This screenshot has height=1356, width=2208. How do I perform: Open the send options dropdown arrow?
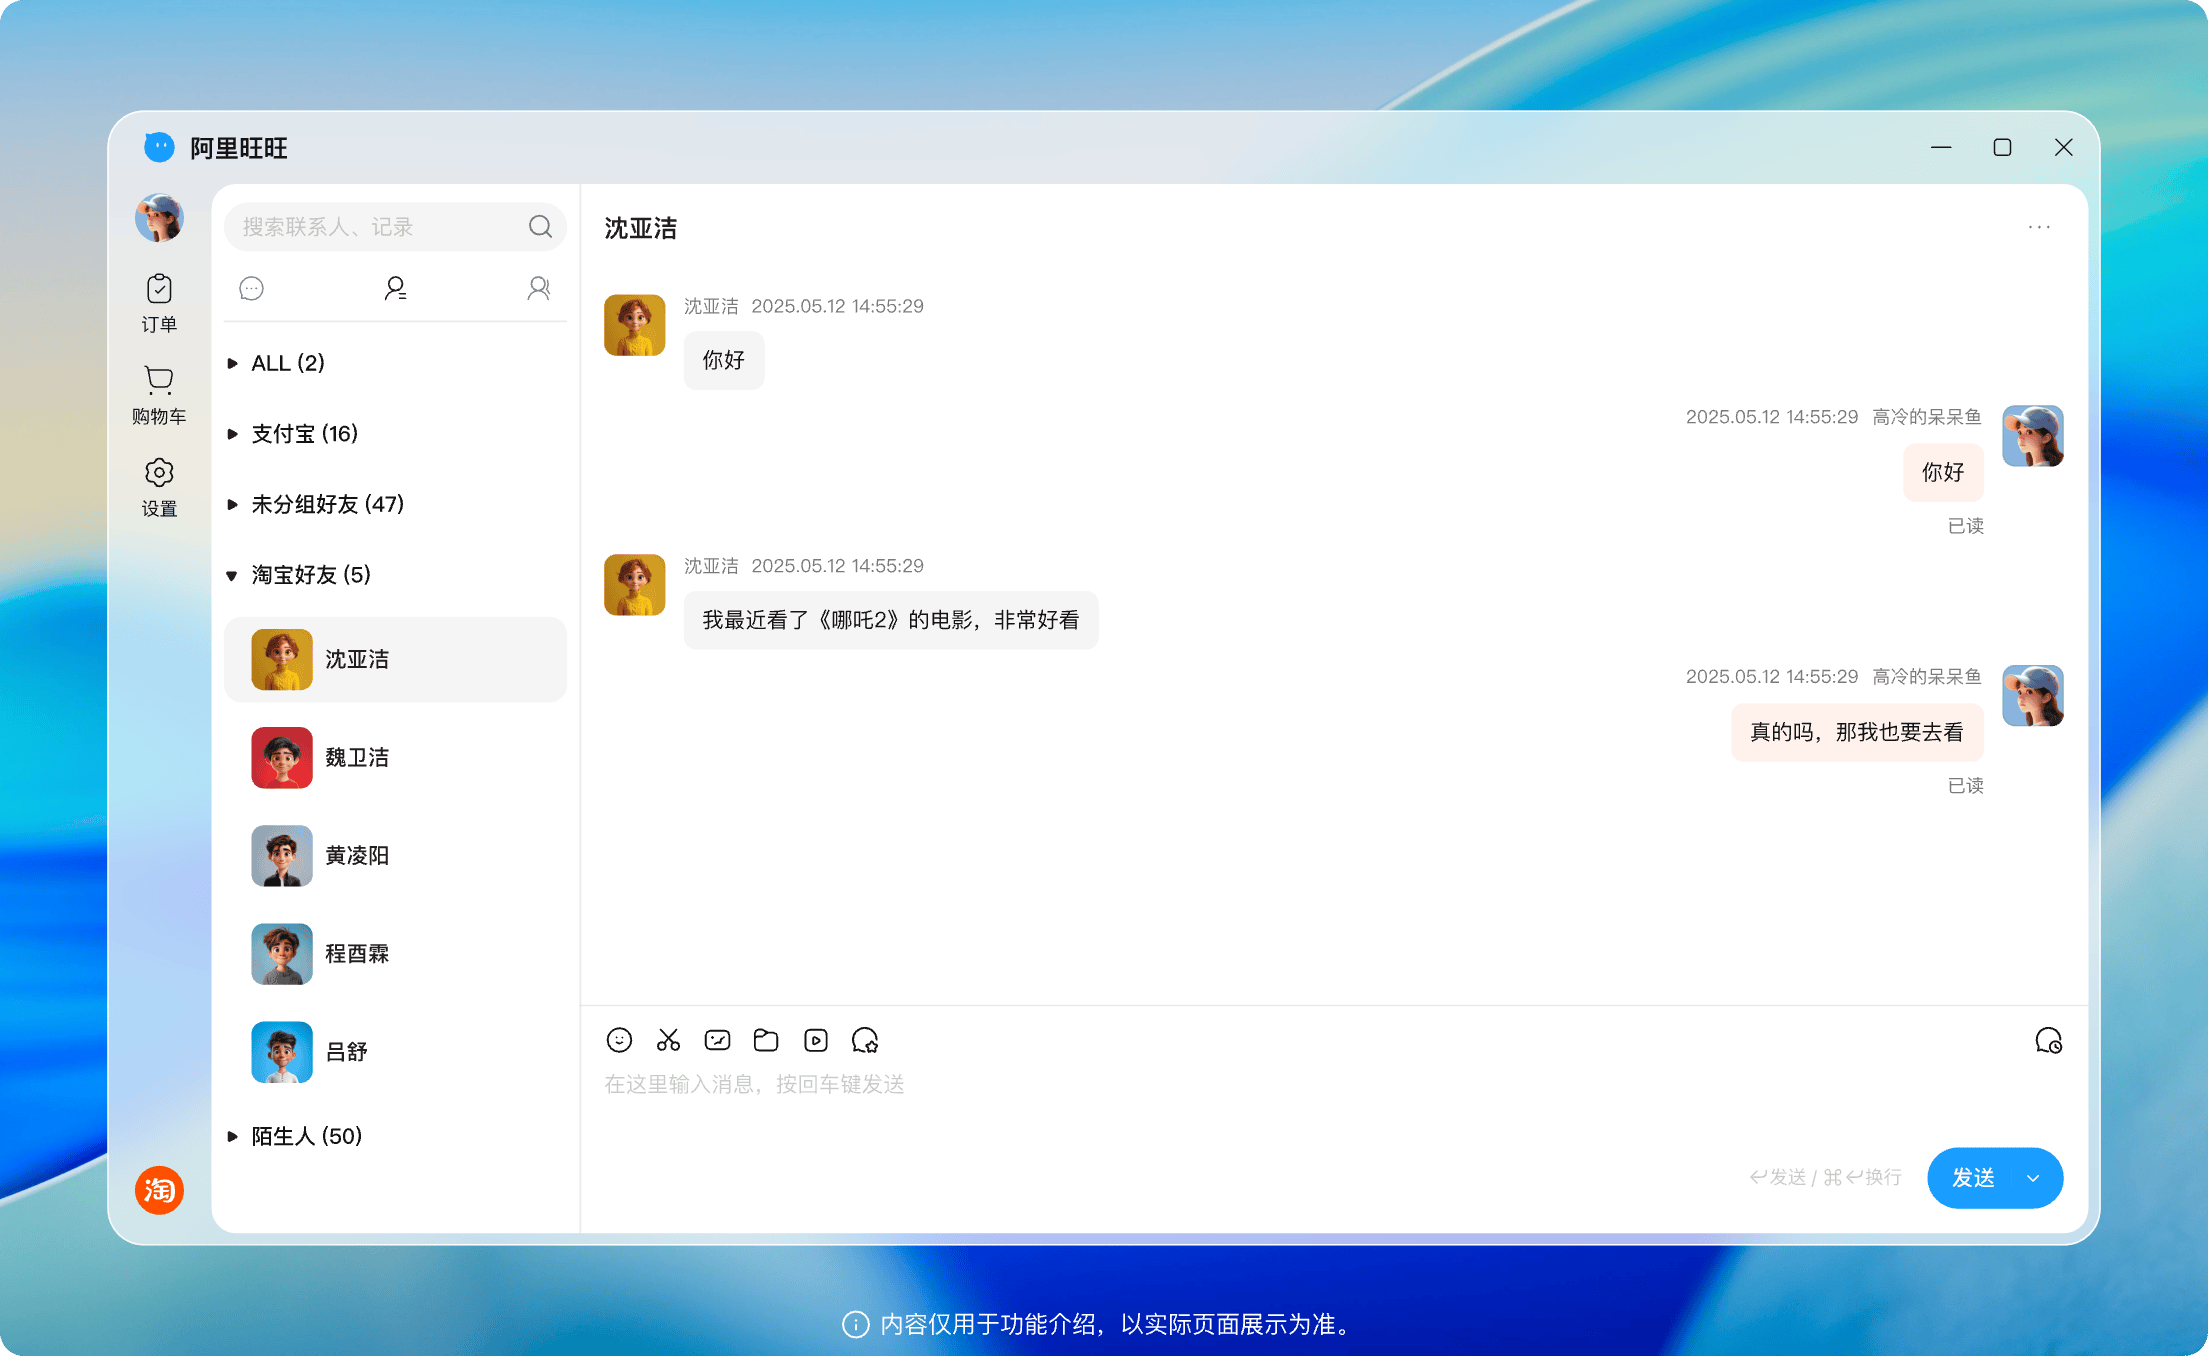click(2033, 1178)
